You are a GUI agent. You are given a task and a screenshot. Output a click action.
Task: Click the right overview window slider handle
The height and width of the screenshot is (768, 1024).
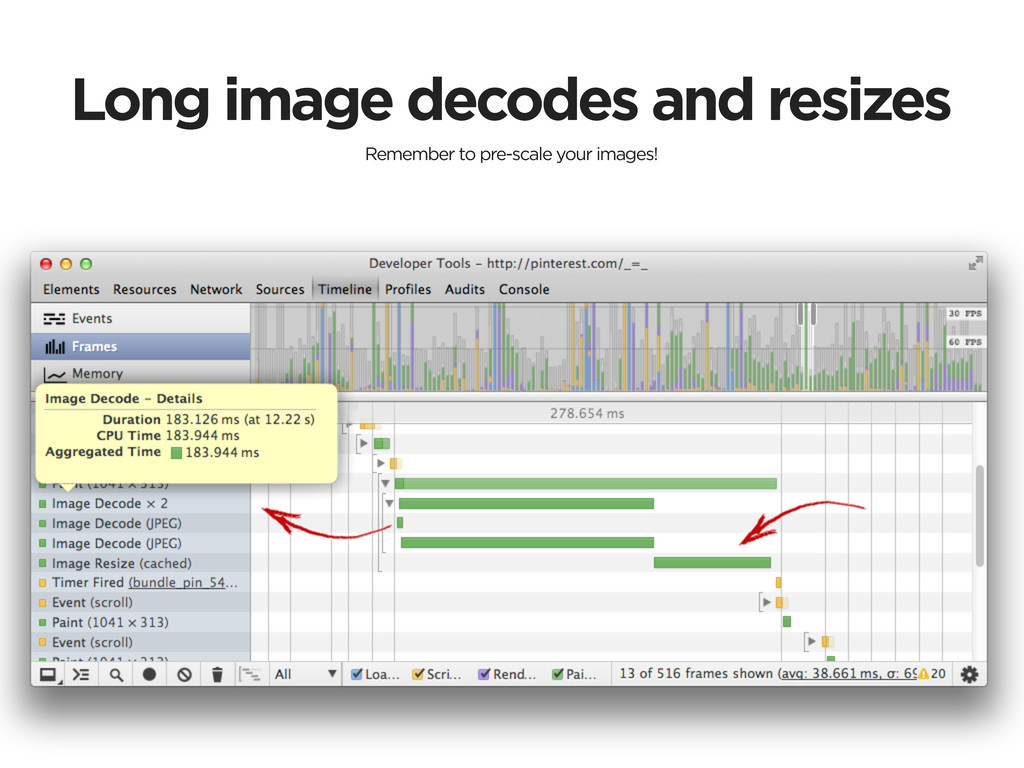coord(814,313)
